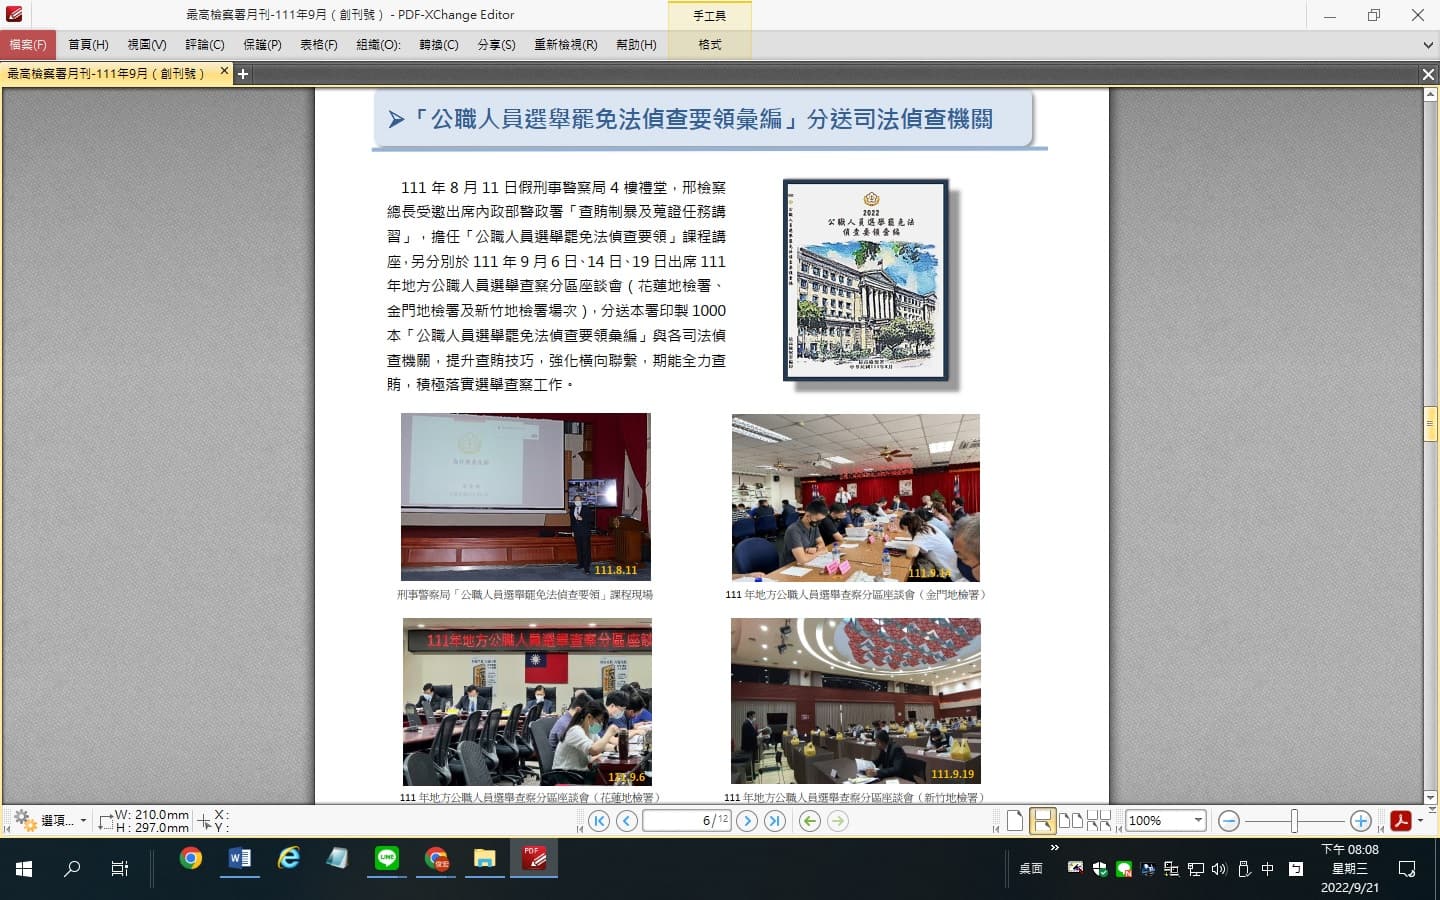Viewport: 1440px width, 900px height.
Task: Open the 檔案(F) file menu
Action: (x=28, y=45)
